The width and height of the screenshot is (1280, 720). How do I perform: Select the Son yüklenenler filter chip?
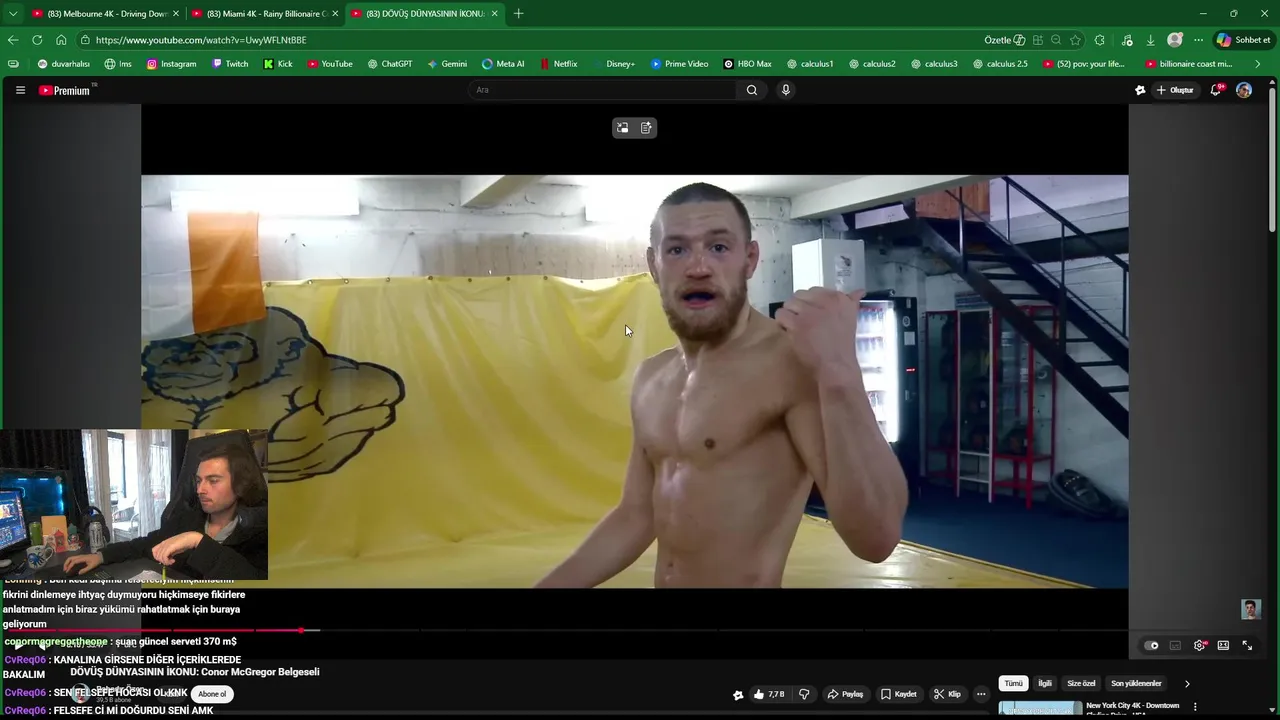click(x=1136, y=684)
